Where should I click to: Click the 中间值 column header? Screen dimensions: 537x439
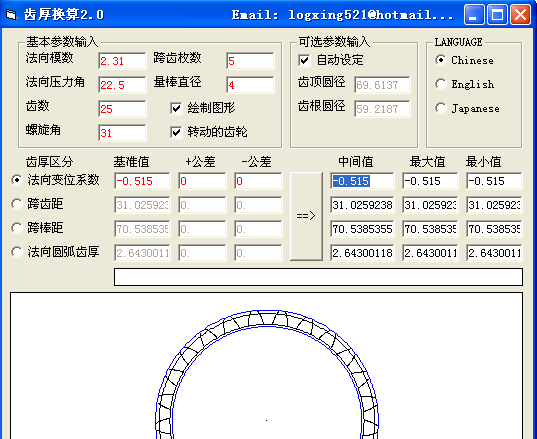(x=356, y=162)
